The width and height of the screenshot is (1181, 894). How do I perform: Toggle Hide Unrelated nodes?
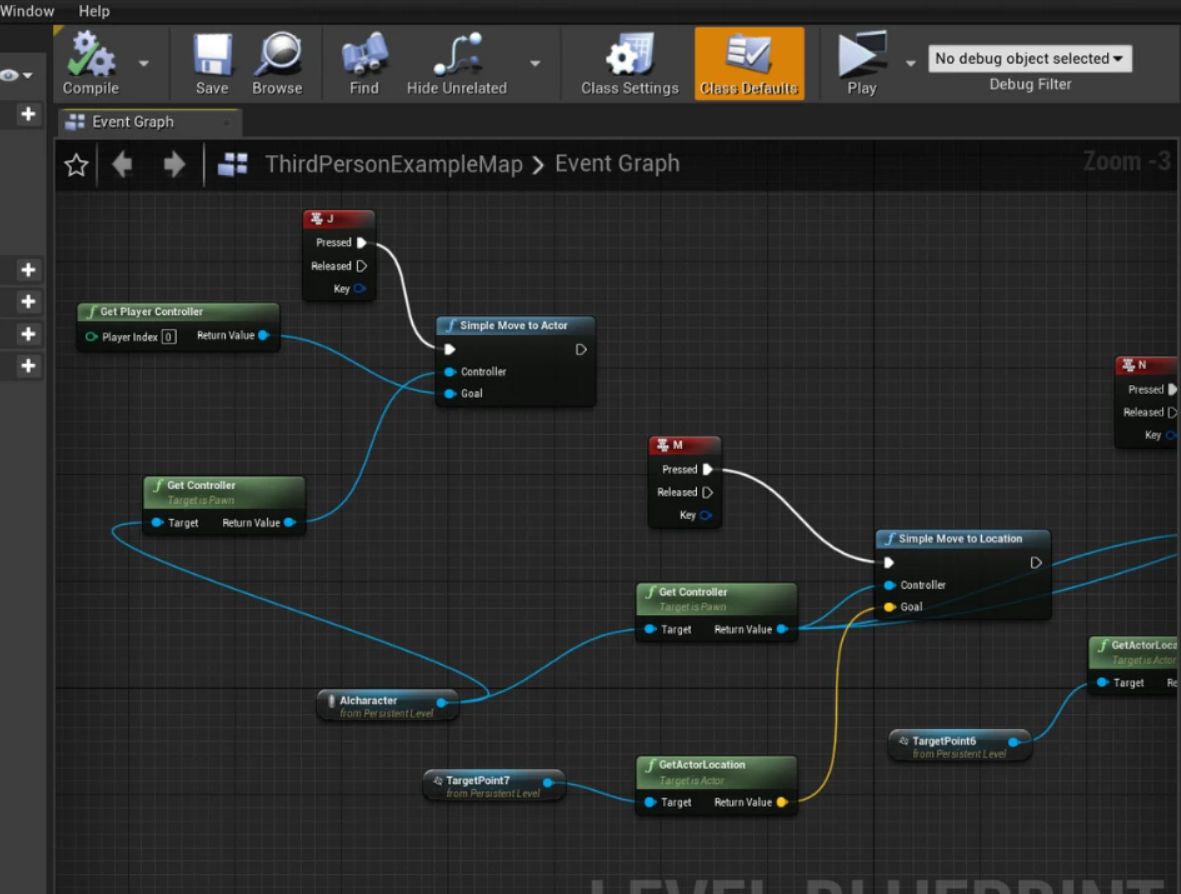coord(456,63)
